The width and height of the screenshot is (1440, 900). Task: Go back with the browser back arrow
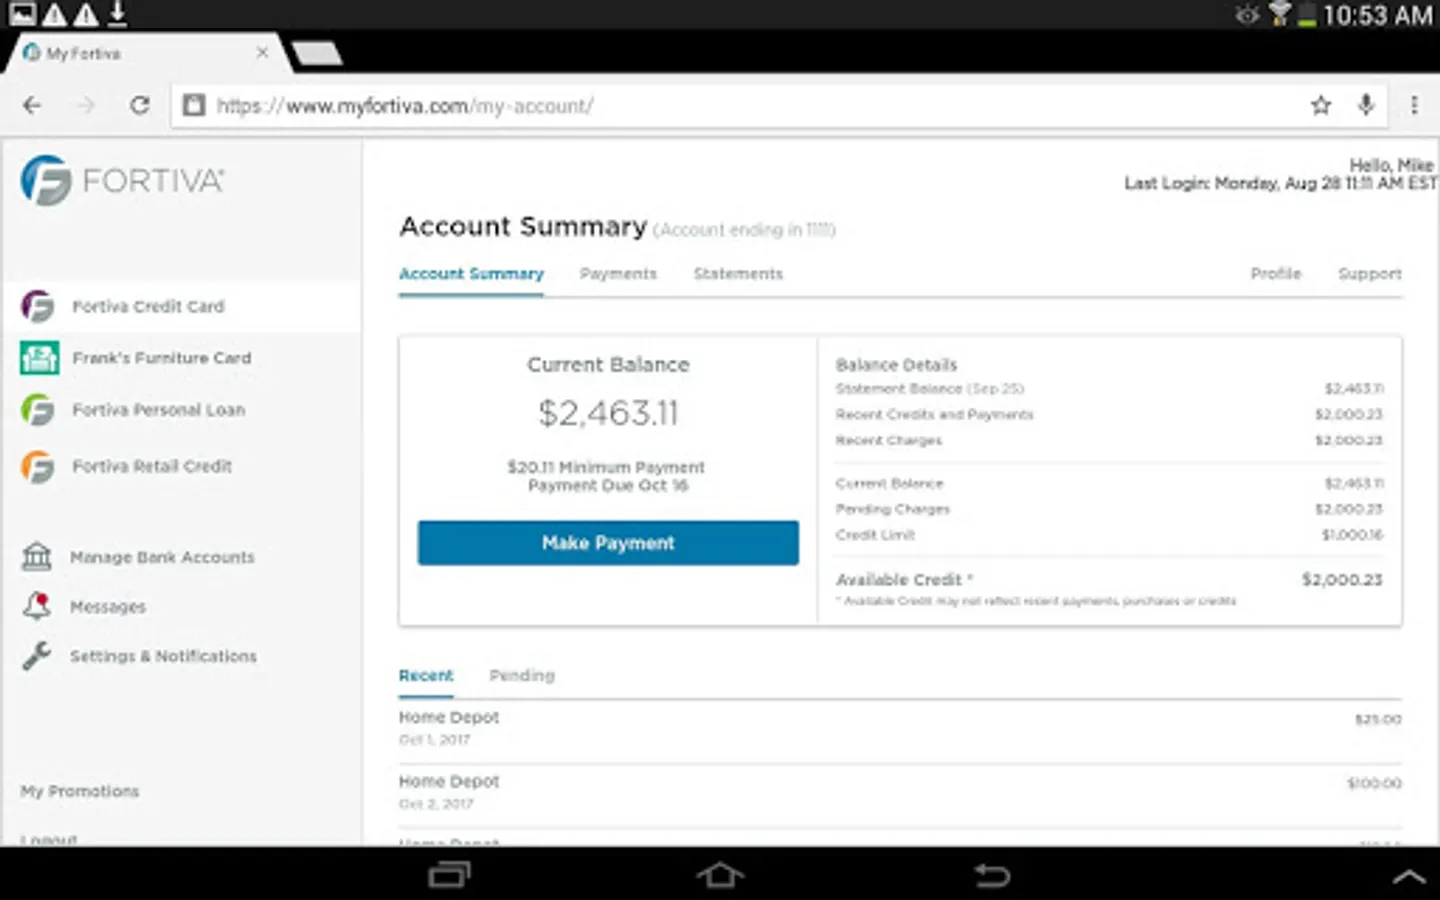click(x=33, y=105)
